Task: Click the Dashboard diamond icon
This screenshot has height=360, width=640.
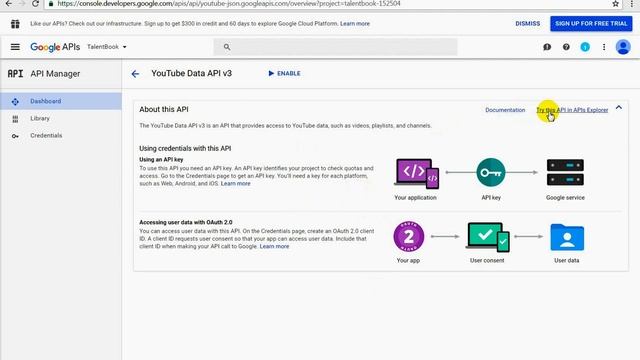Action: click(x=15, y=101)
